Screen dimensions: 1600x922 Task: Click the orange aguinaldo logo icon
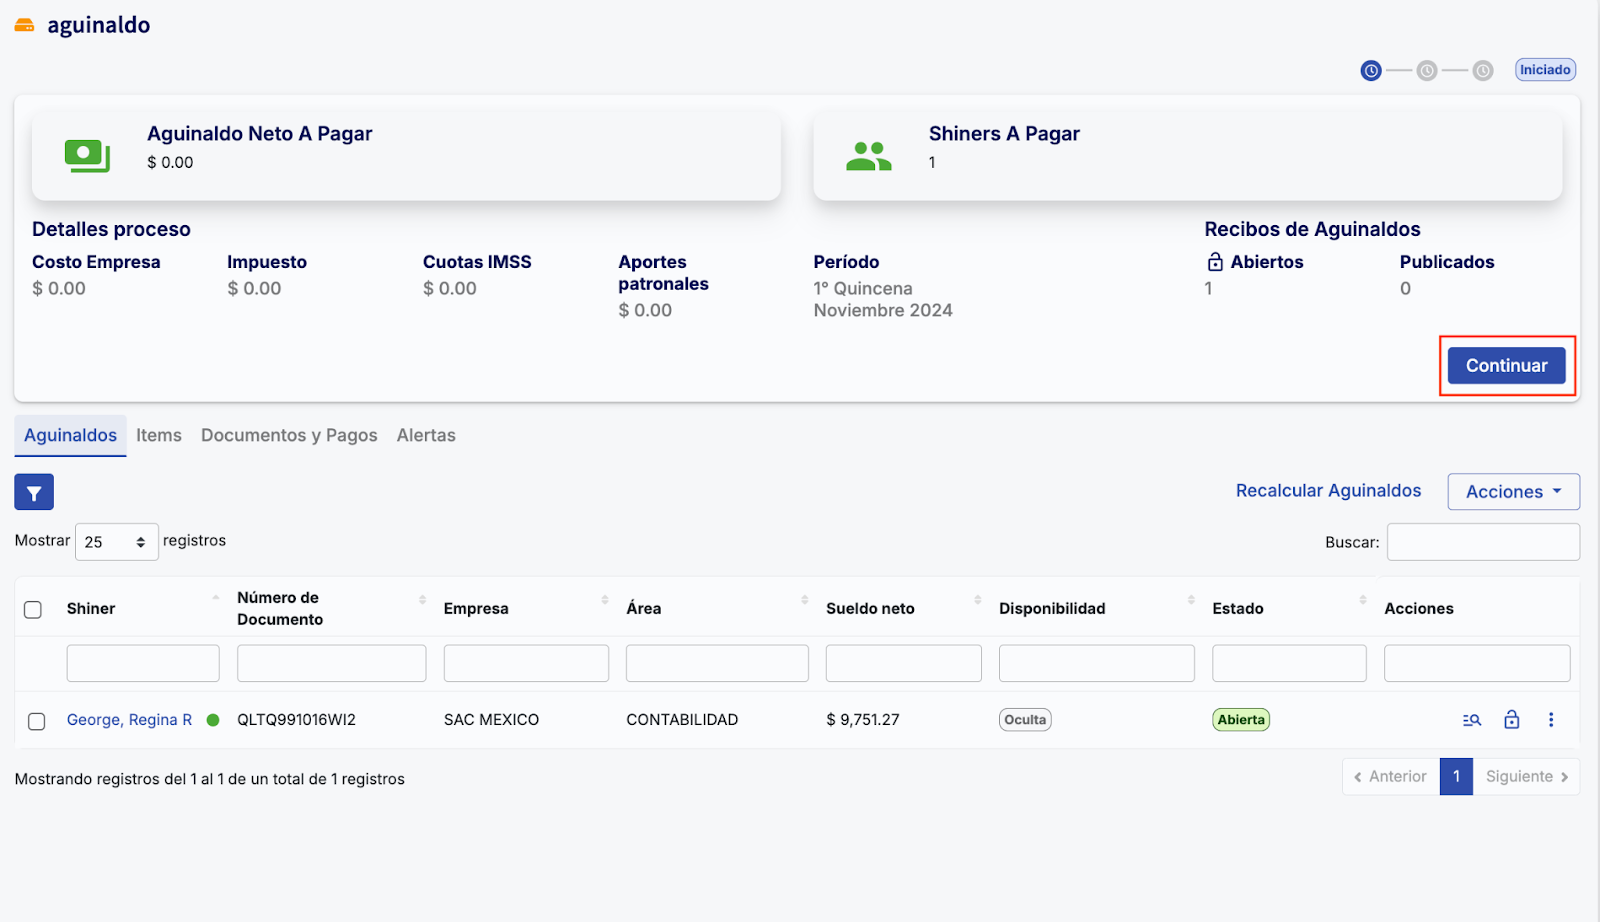24,26
